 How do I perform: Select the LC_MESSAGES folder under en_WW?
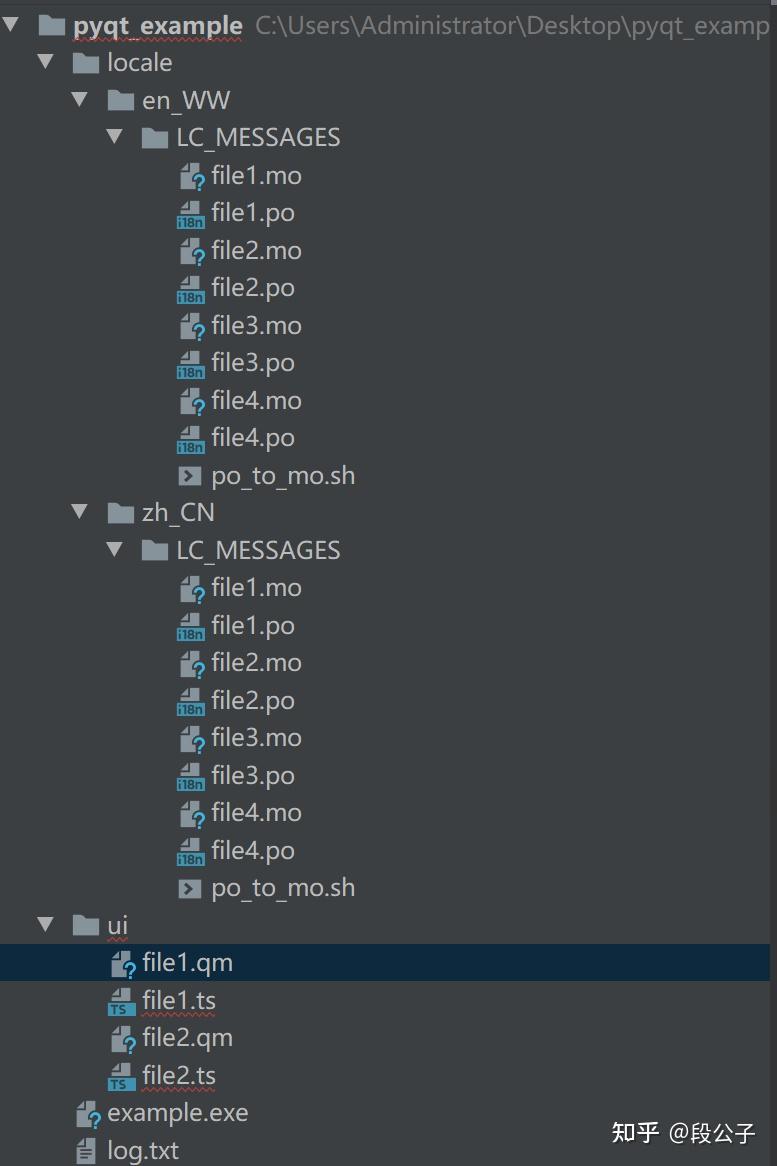[258, 138]
